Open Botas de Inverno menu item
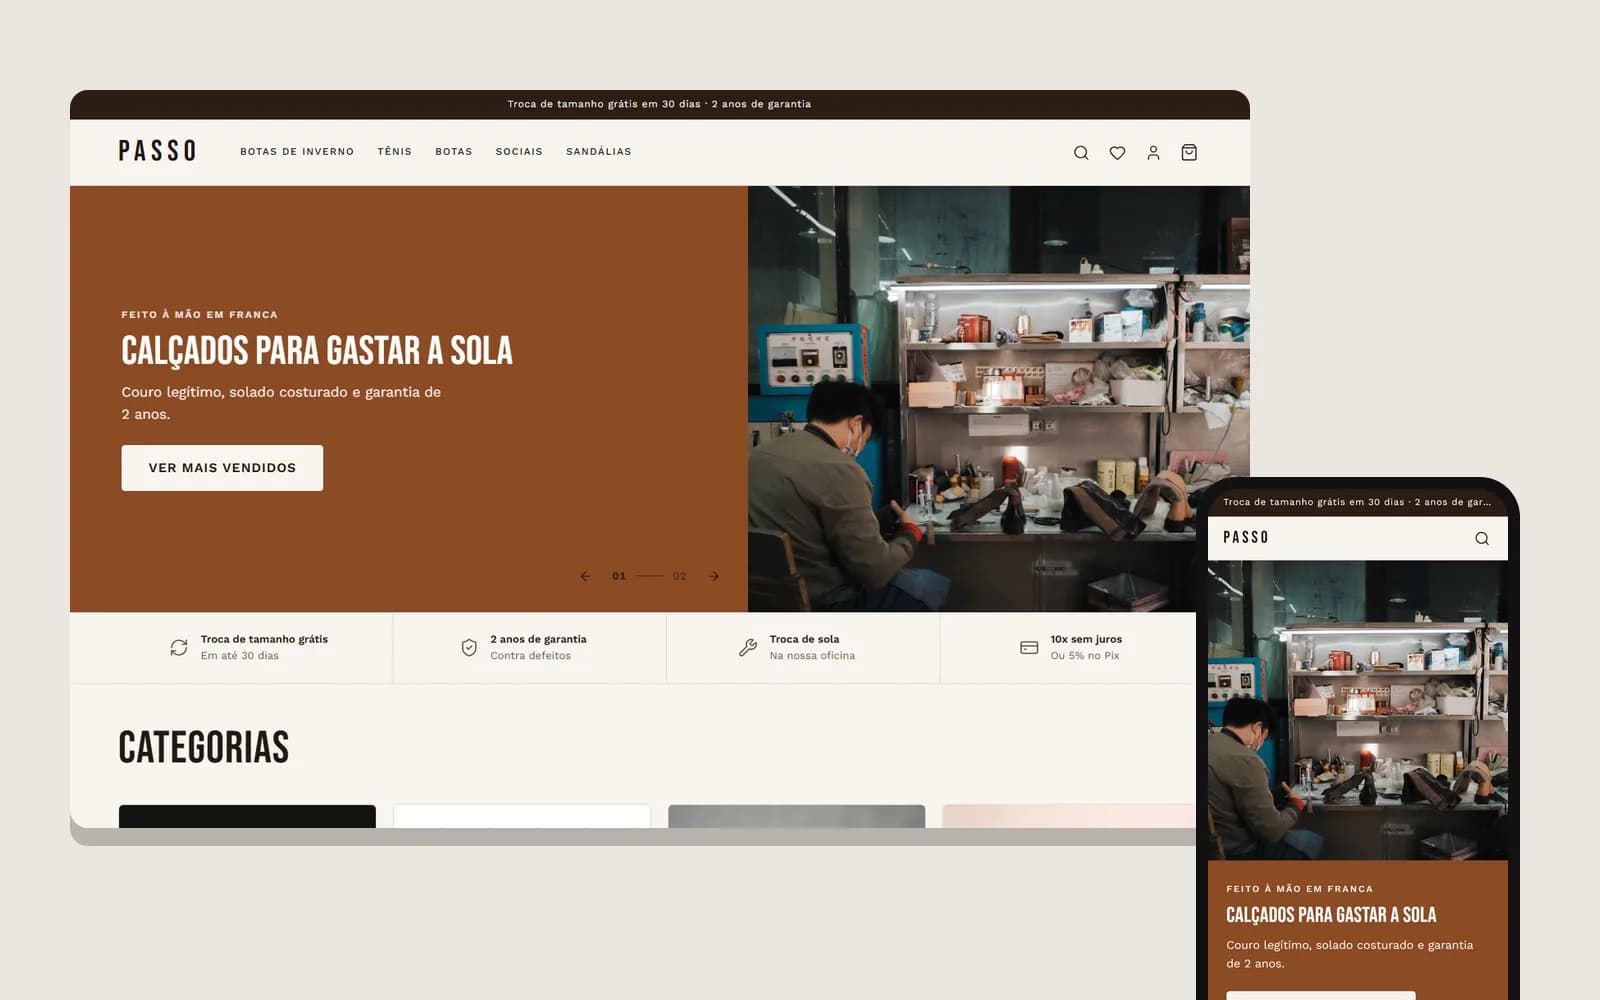This screenshot has height=1000, width=1600. [x=297, y=152]
